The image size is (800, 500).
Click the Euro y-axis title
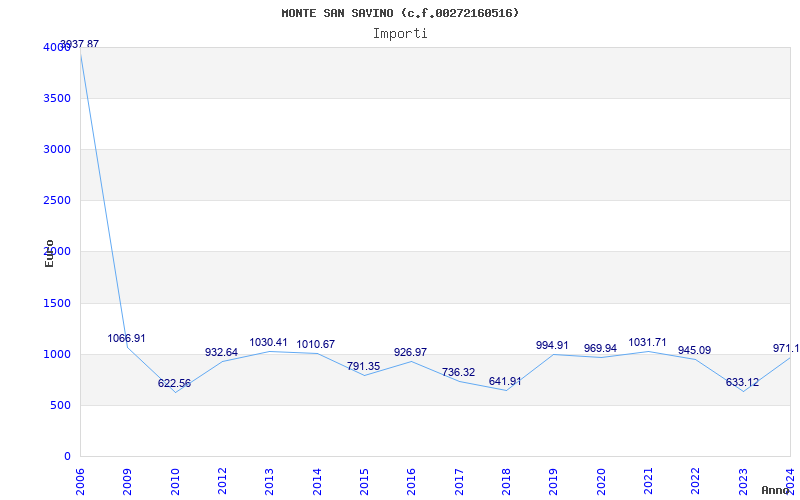[49, 253]
